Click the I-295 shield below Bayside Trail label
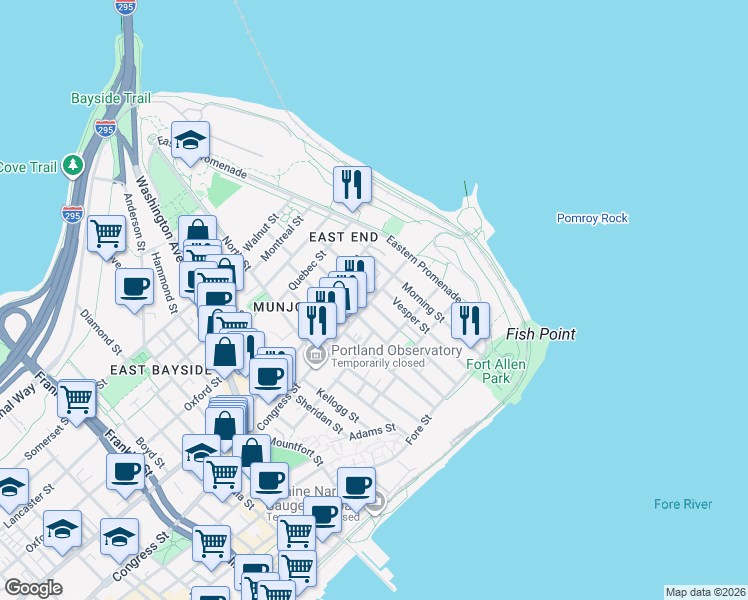 click(x=105, y=128)
